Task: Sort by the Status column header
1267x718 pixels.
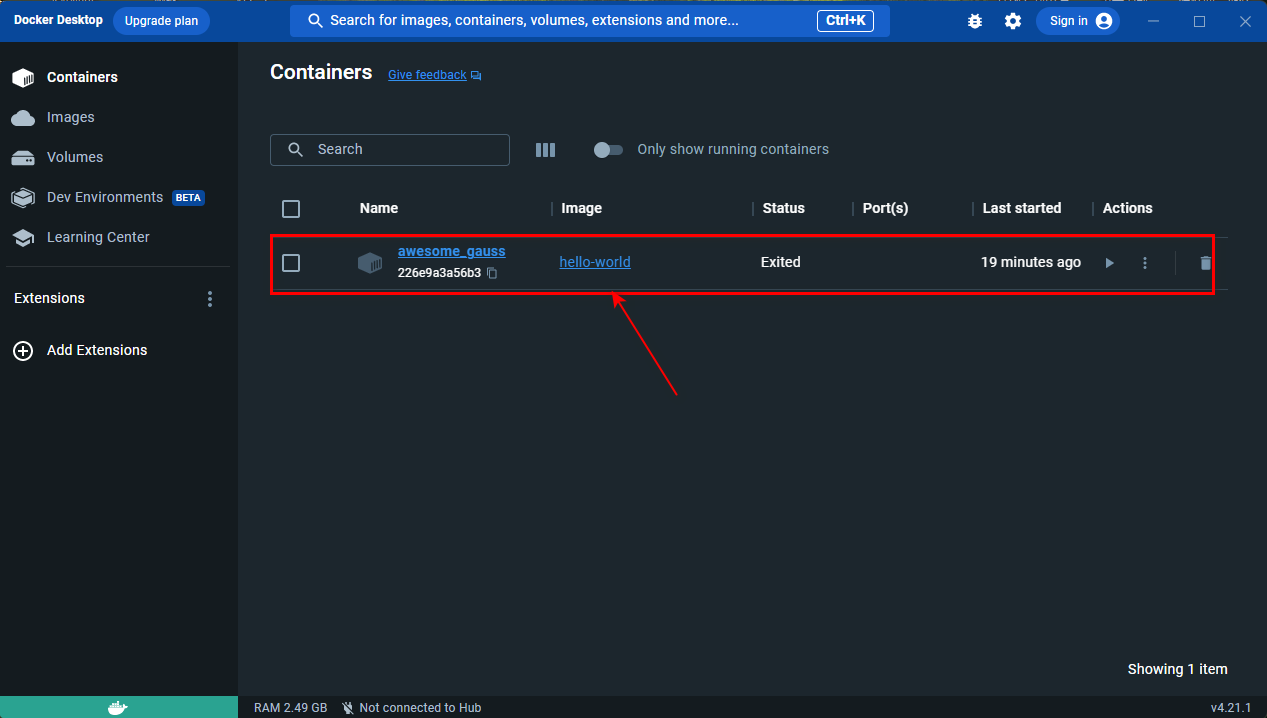Action: [x=784, y=208]
